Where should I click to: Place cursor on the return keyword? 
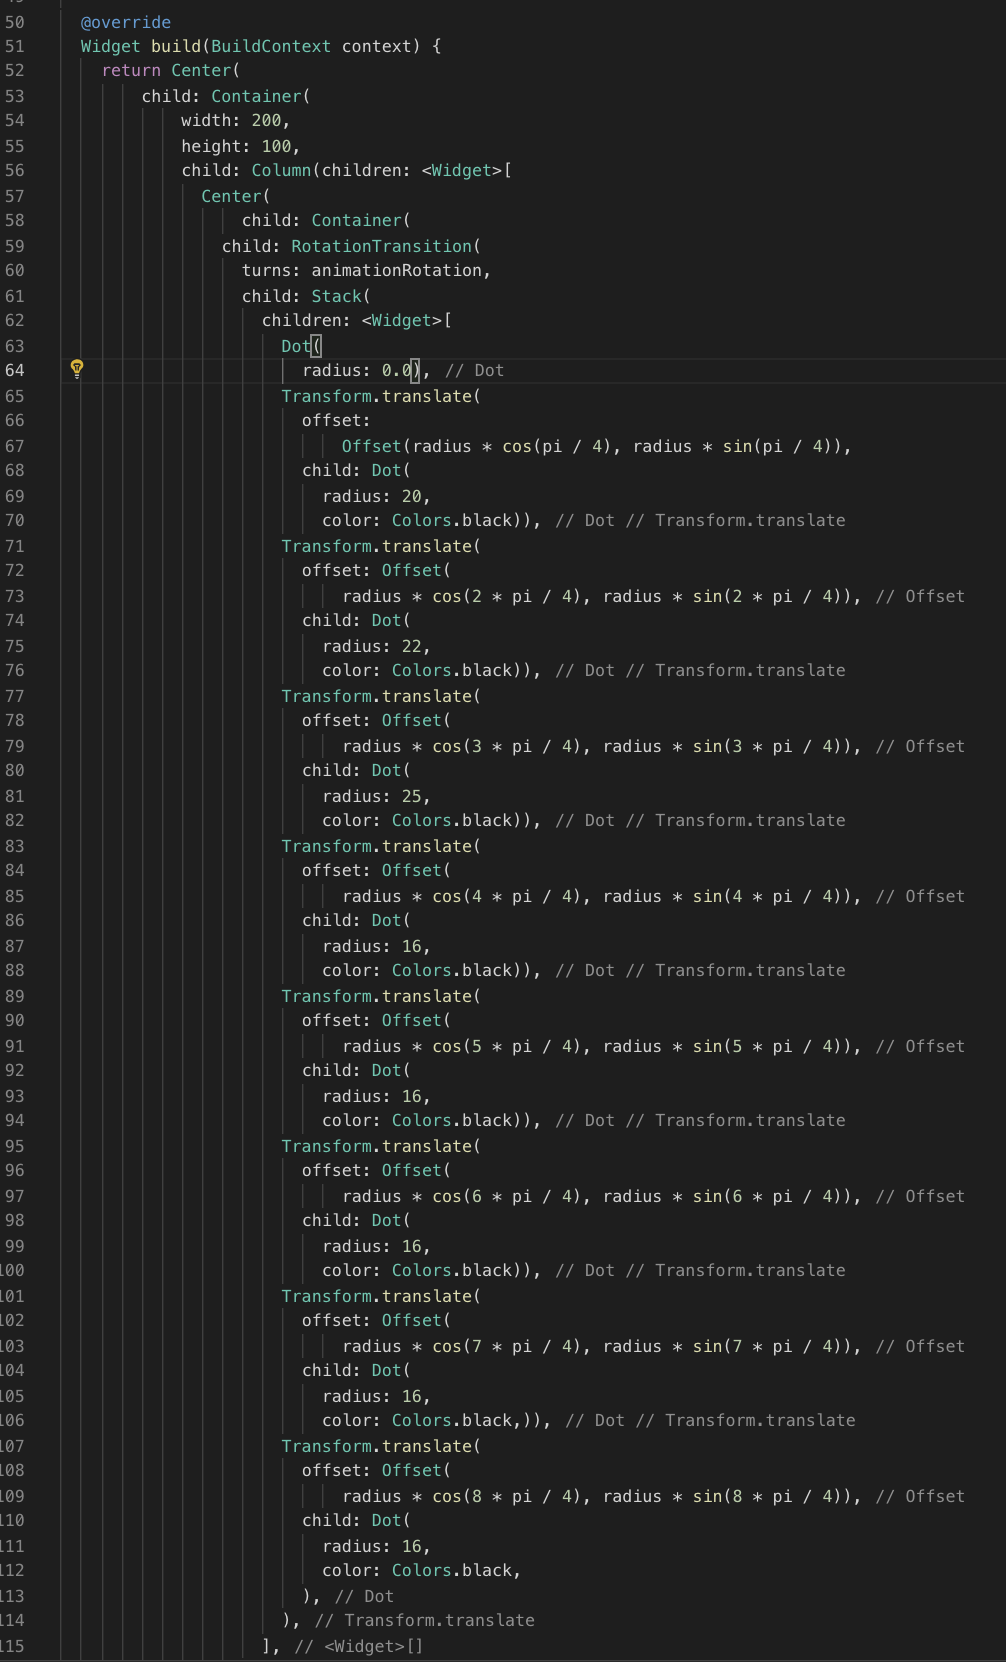tap(131, 71)
